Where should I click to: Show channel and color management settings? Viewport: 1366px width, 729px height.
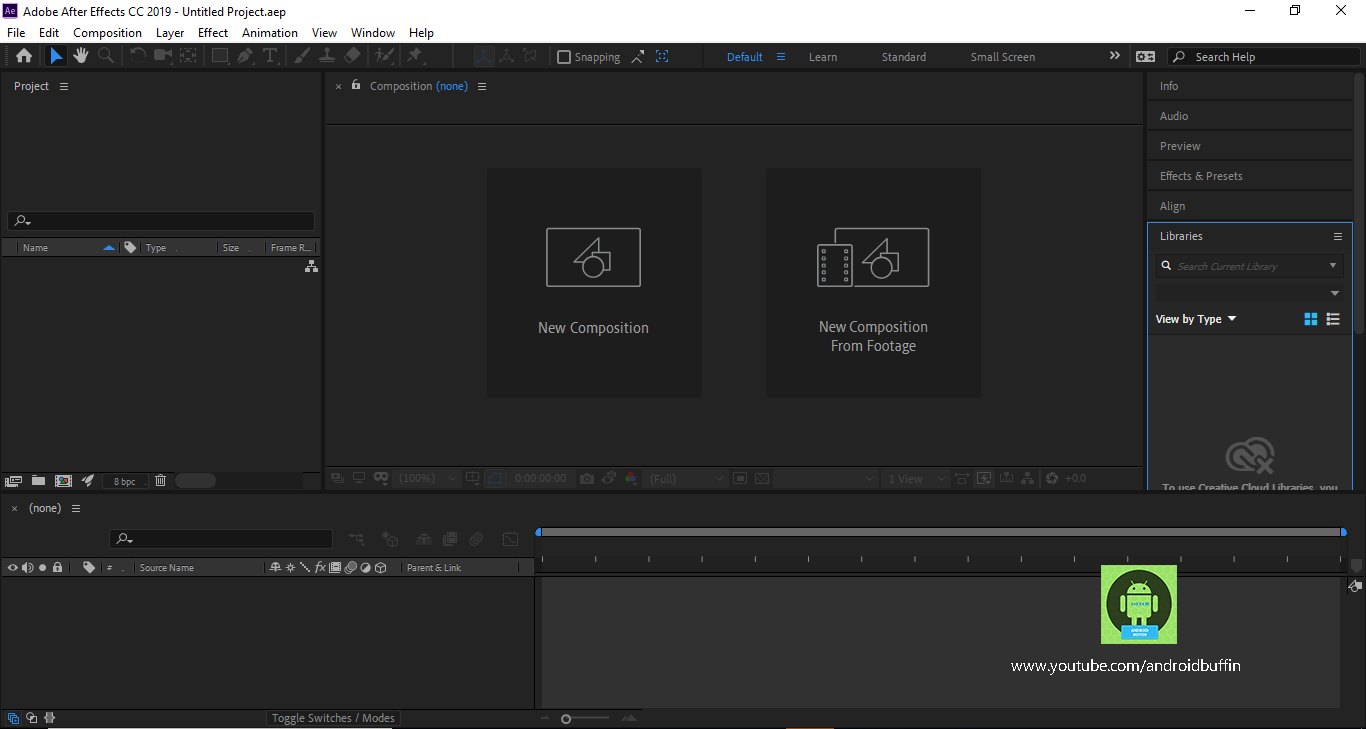point(631,479)
